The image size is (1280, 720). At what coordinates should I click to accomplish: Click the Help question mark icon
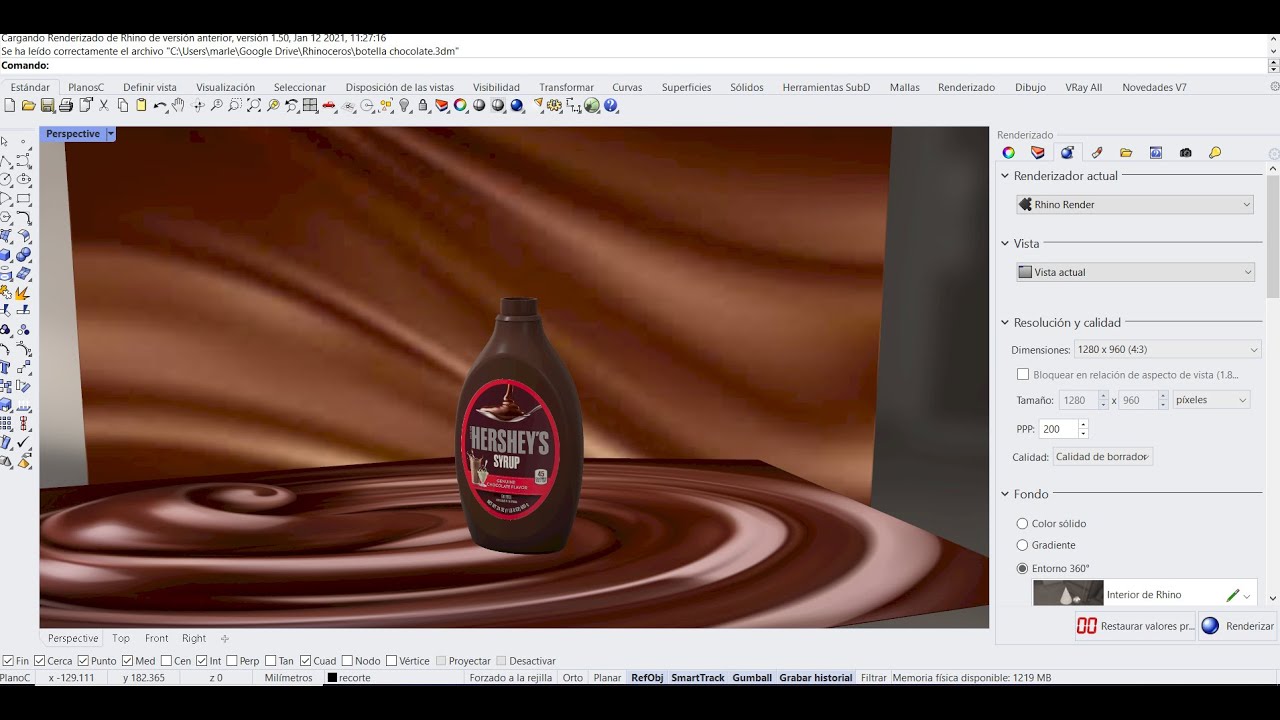[610, 105]
